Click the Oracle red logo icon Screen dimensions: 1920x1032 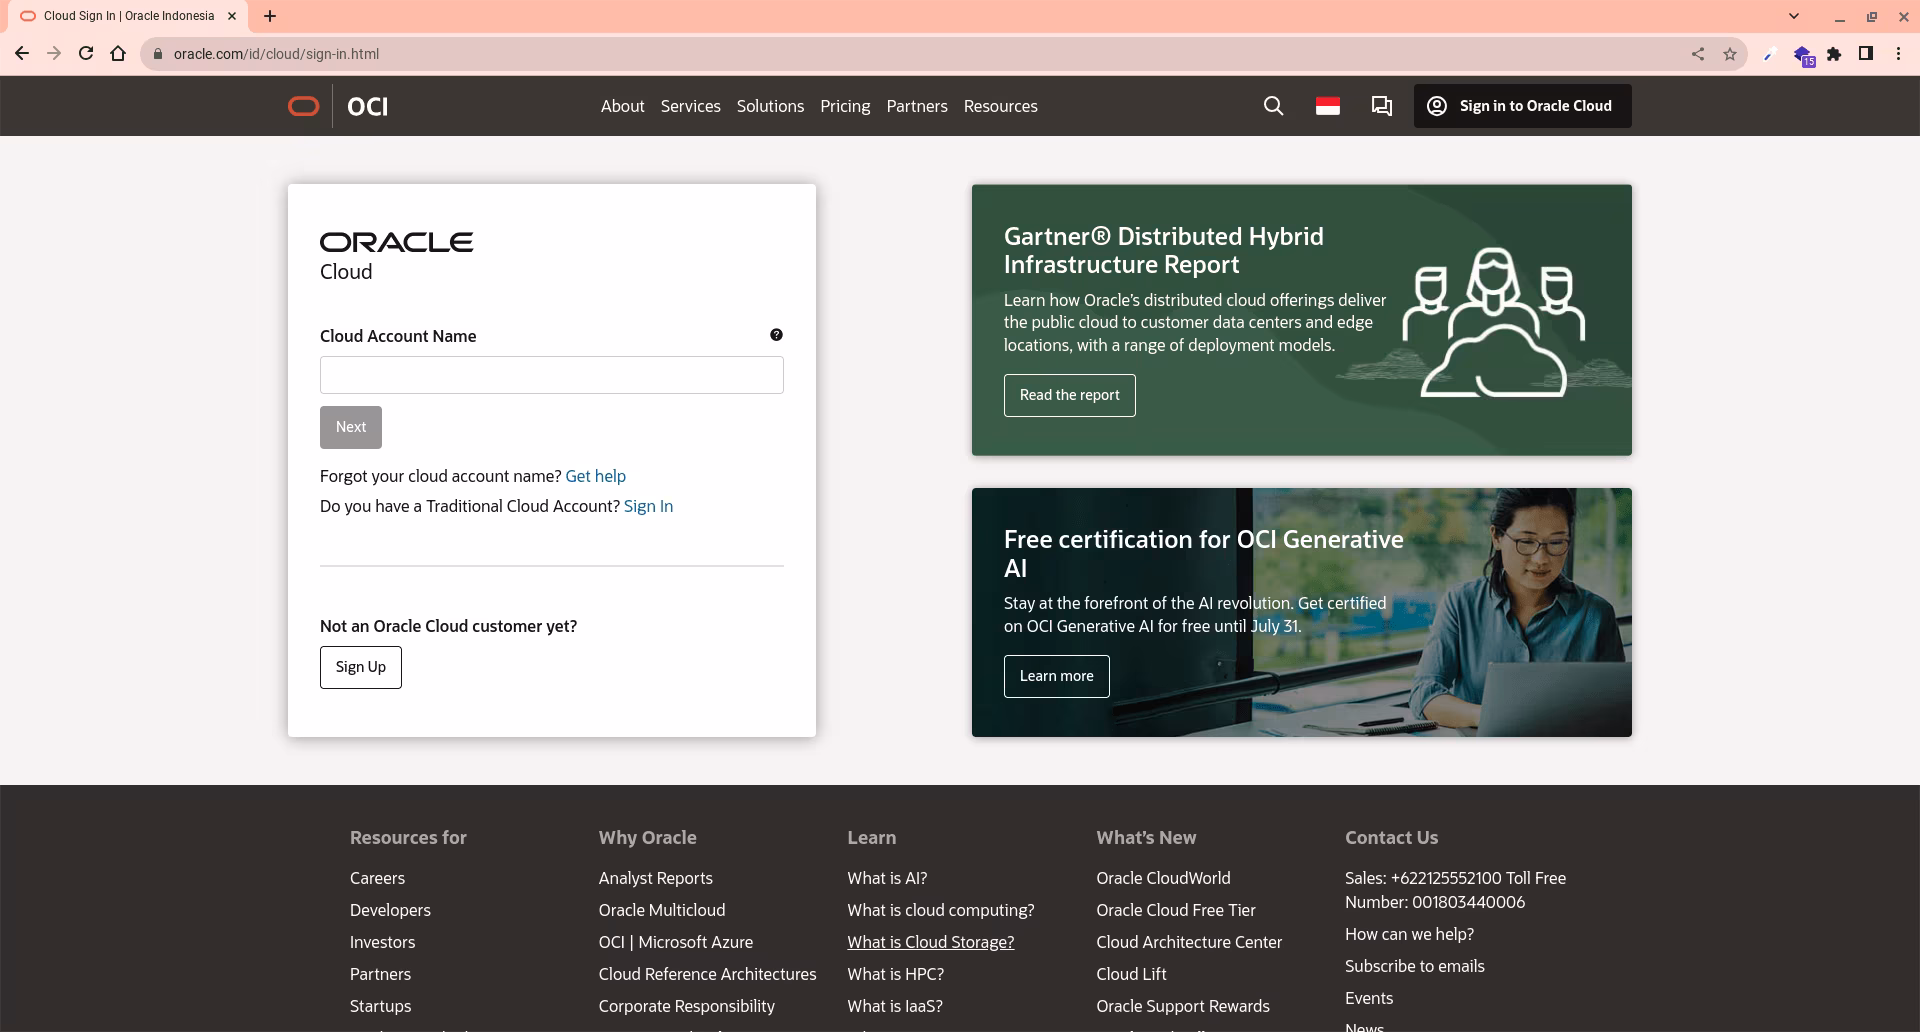coord(303,106)
